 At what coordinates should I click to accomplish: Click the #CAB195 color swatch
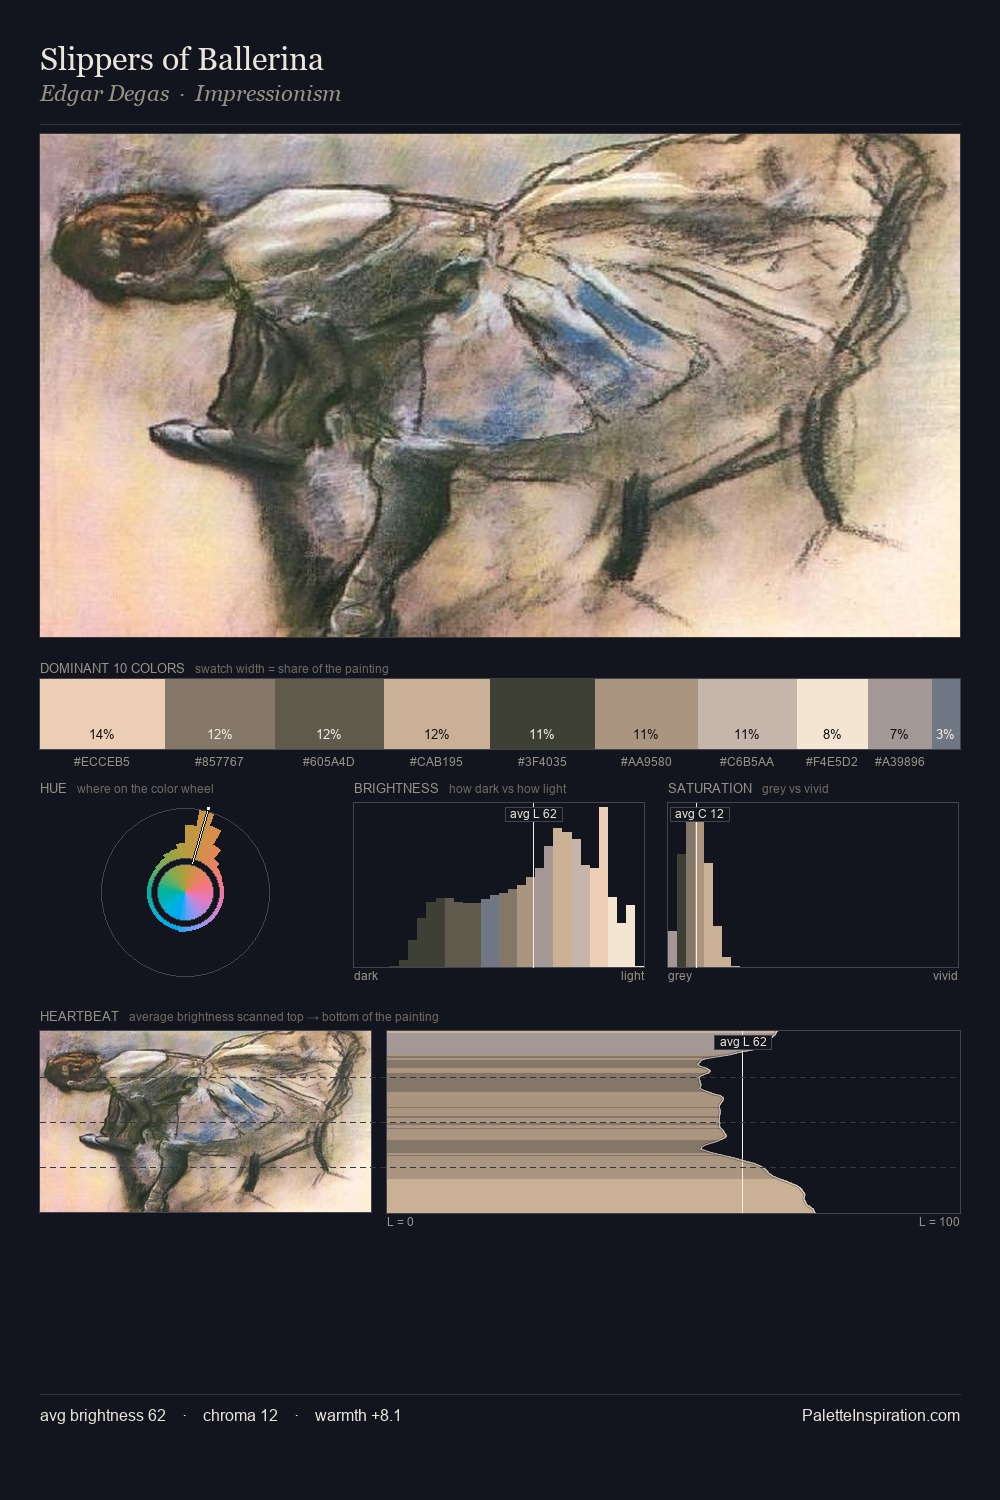pyautogui.click(x=437, y=714)
